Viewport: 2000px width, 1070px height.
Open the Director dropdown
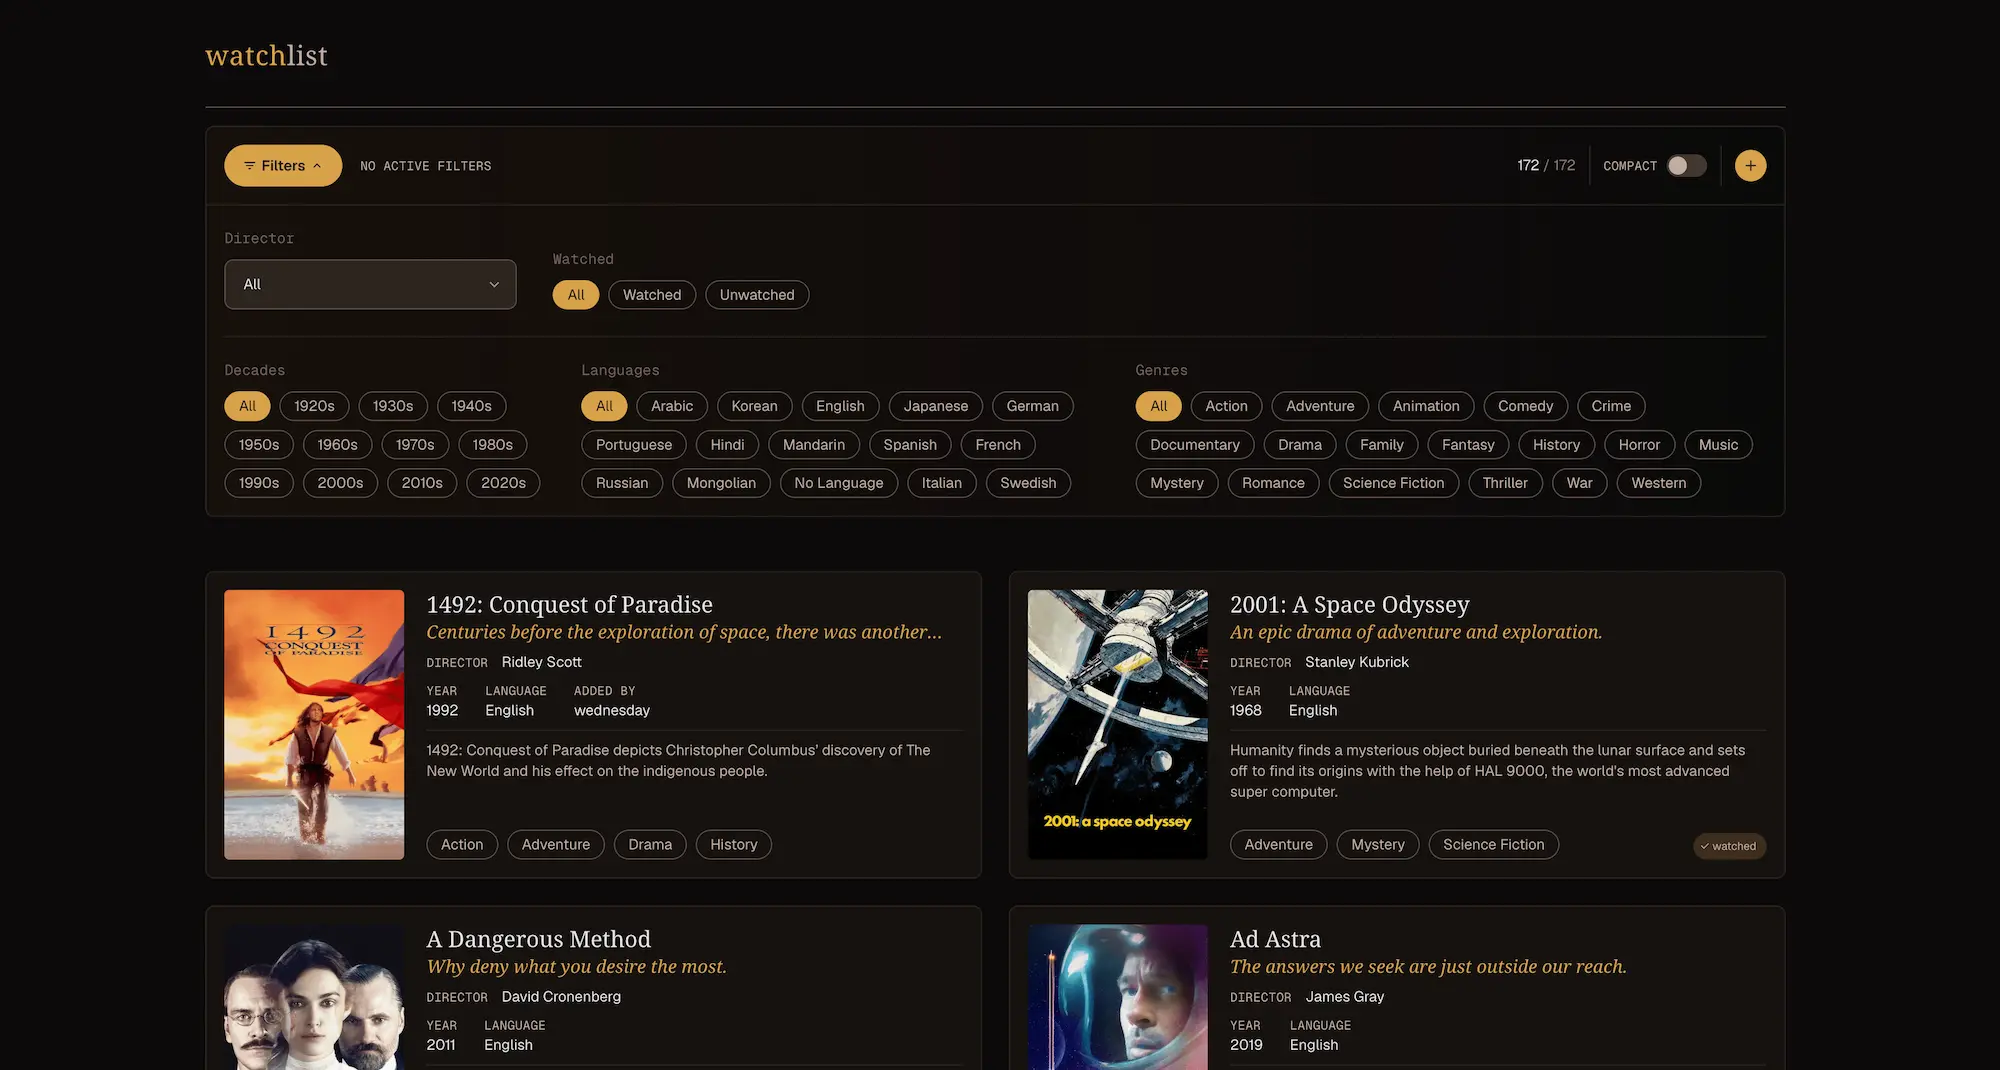(x=370, y=284)
